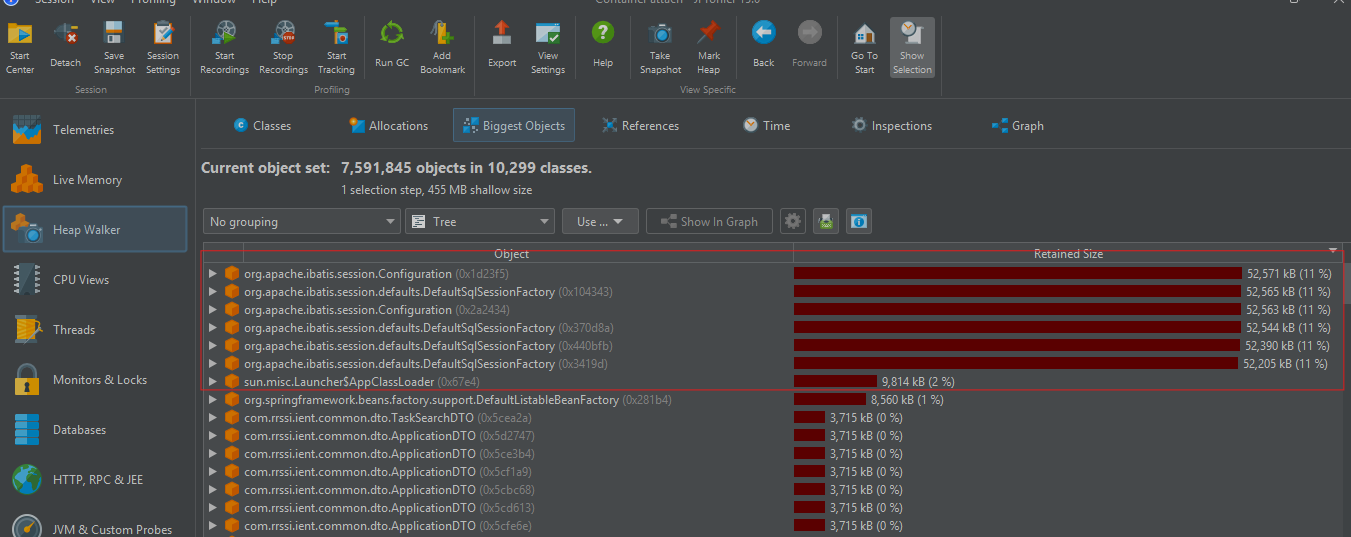Click the blue info icon
Image resolution: width=1351 pixels, height=537 pixels.
(x=859, y=222)
